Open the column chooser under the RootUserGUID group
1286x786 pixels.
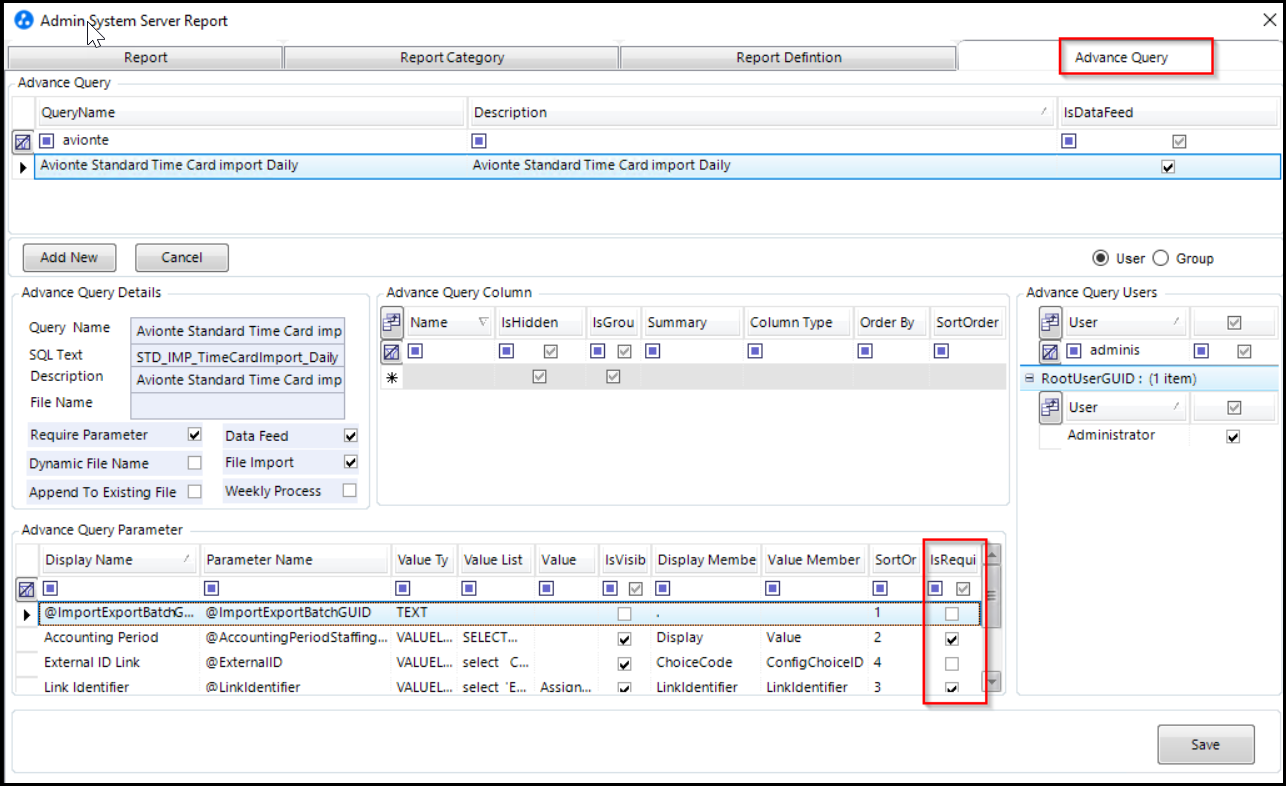(1050, 407)
